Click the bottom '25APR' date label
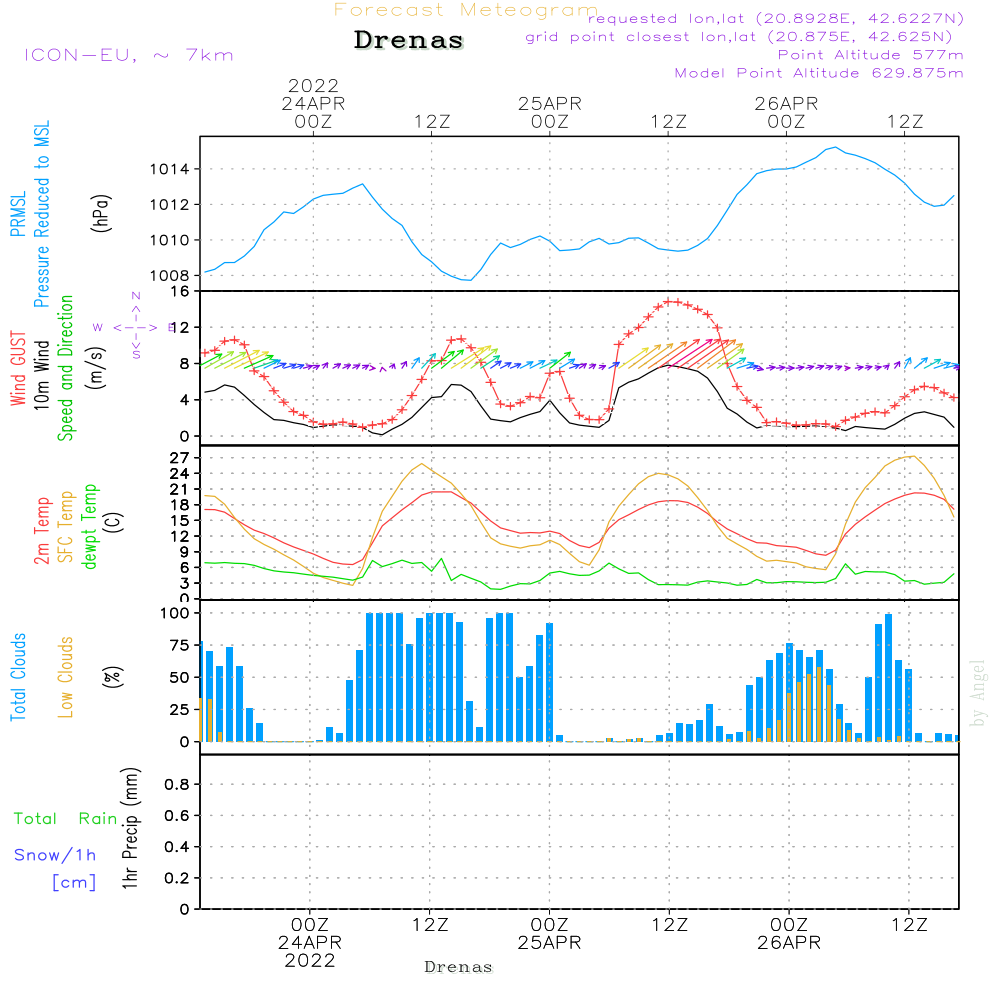 click(549, 943)
